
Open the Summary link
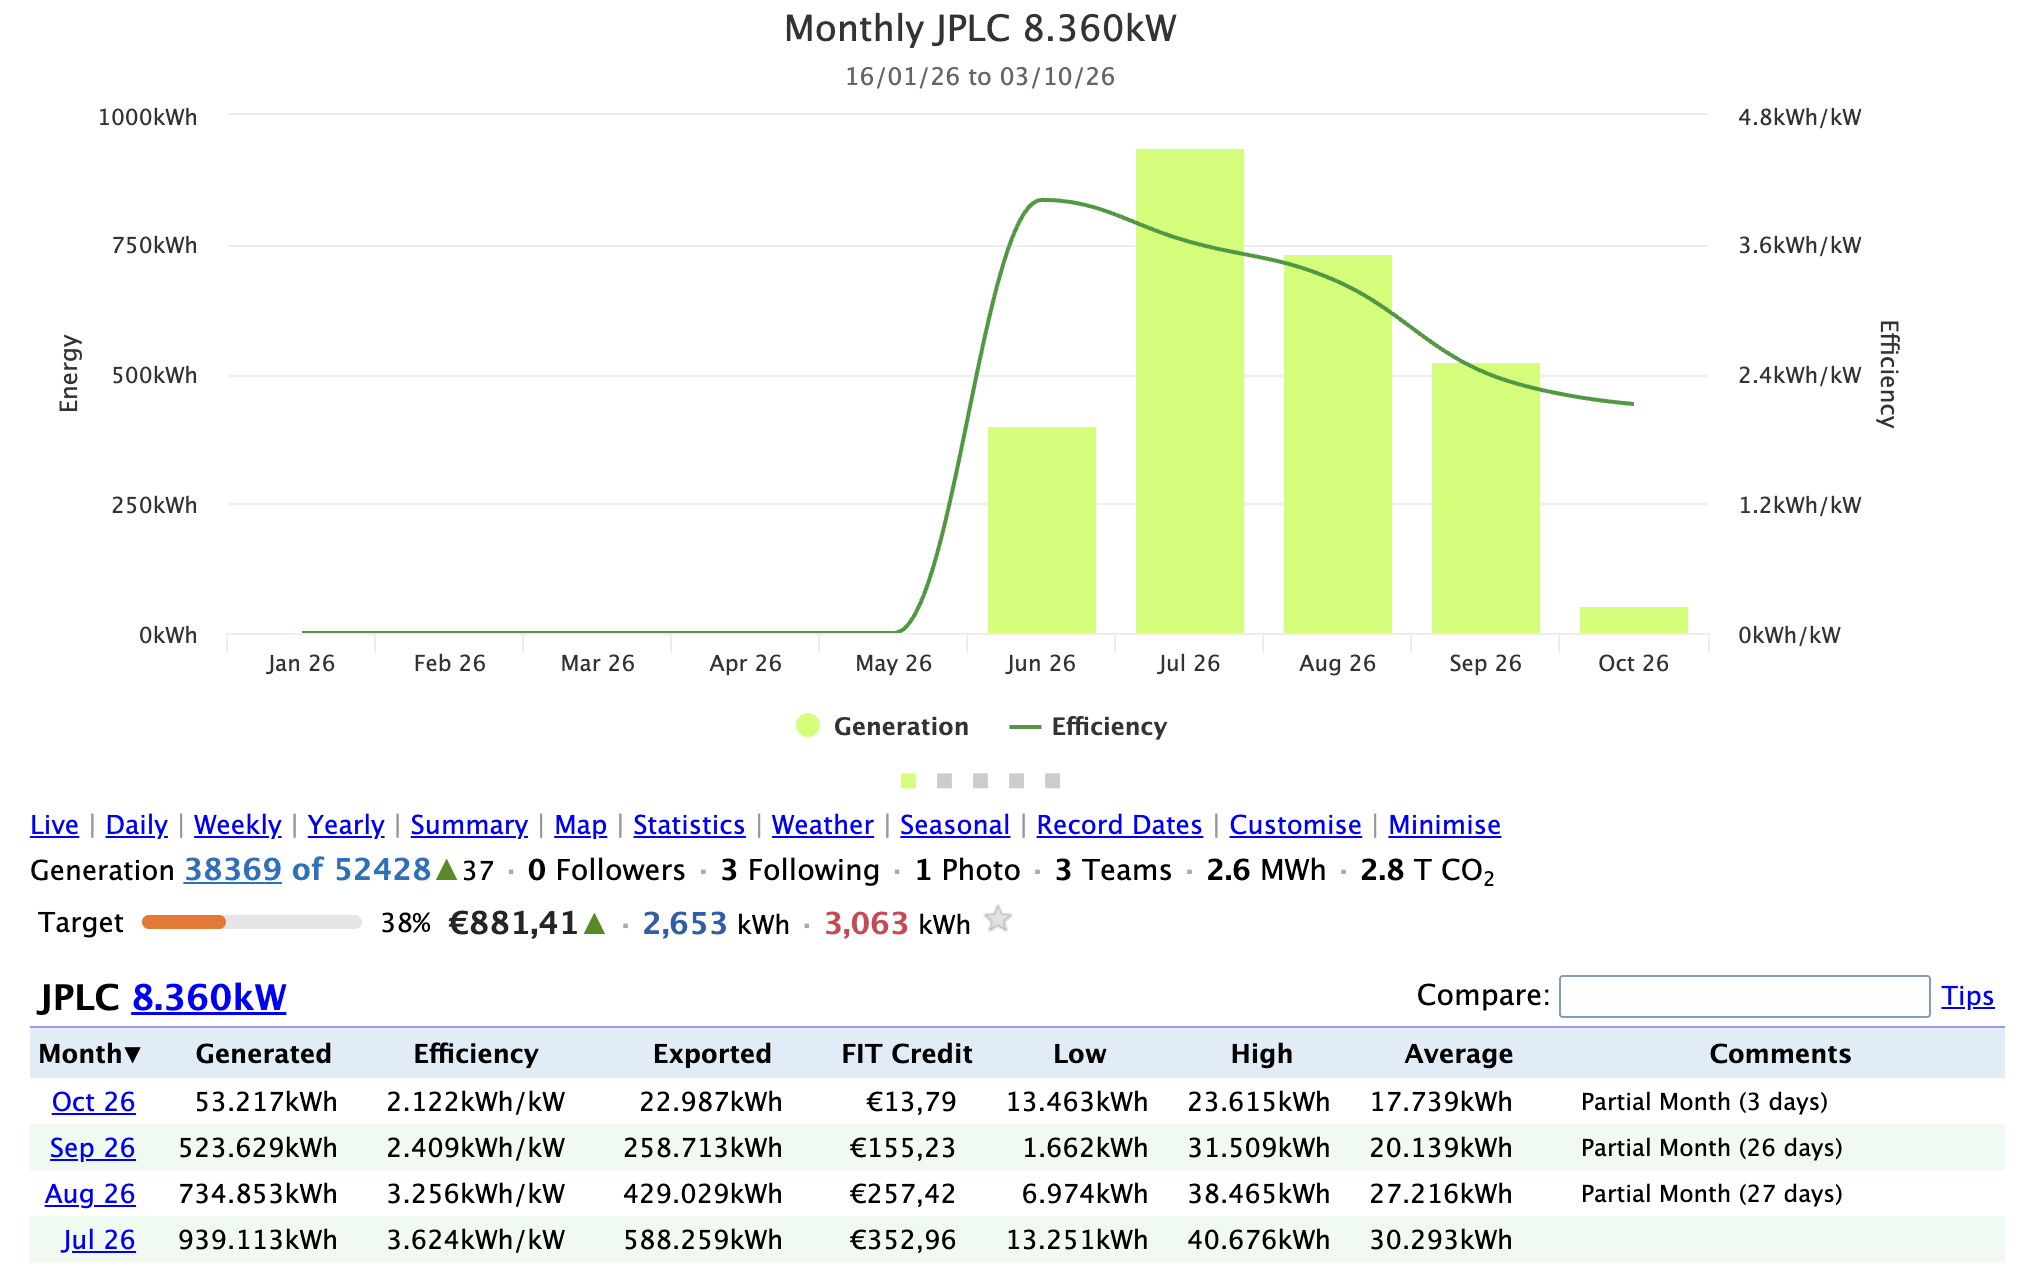pos(469,825)
